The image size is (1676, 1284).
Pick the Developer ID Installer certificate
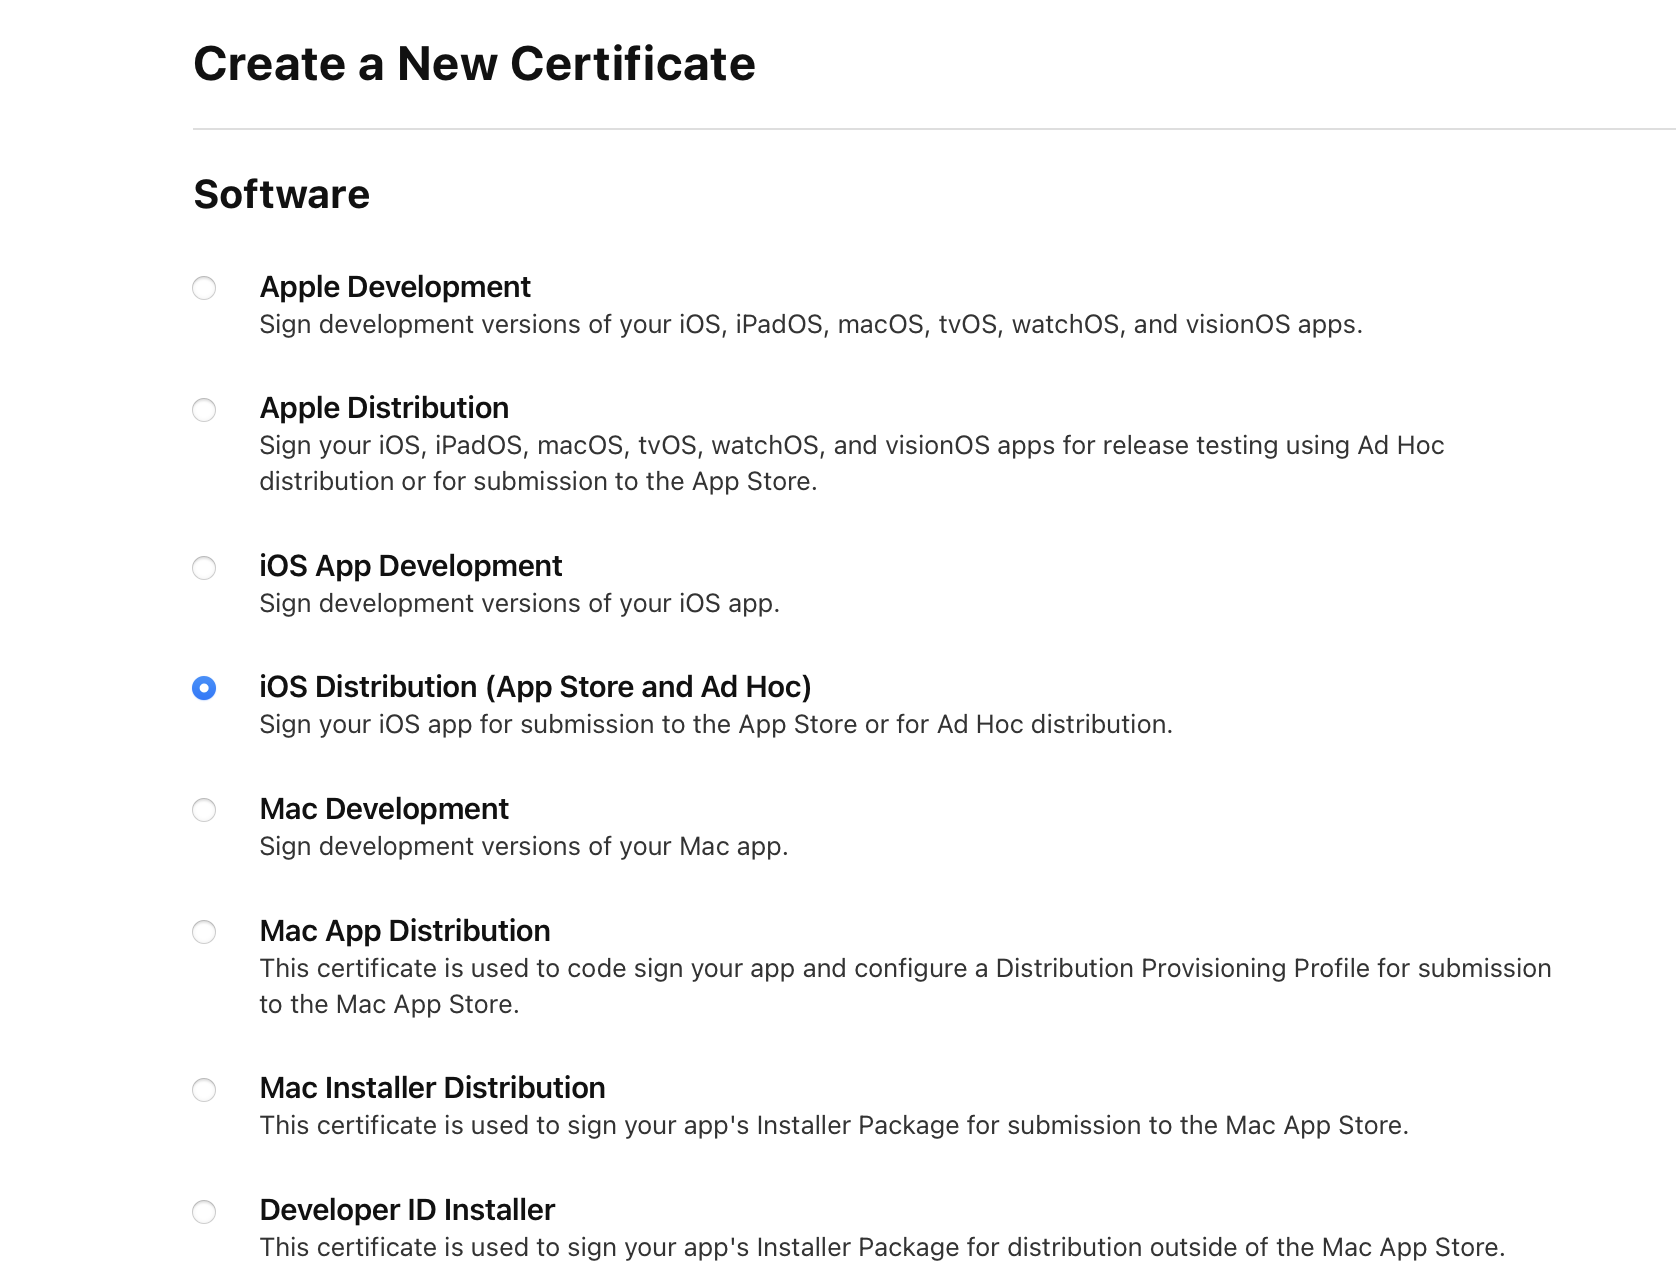[205, 1212]
